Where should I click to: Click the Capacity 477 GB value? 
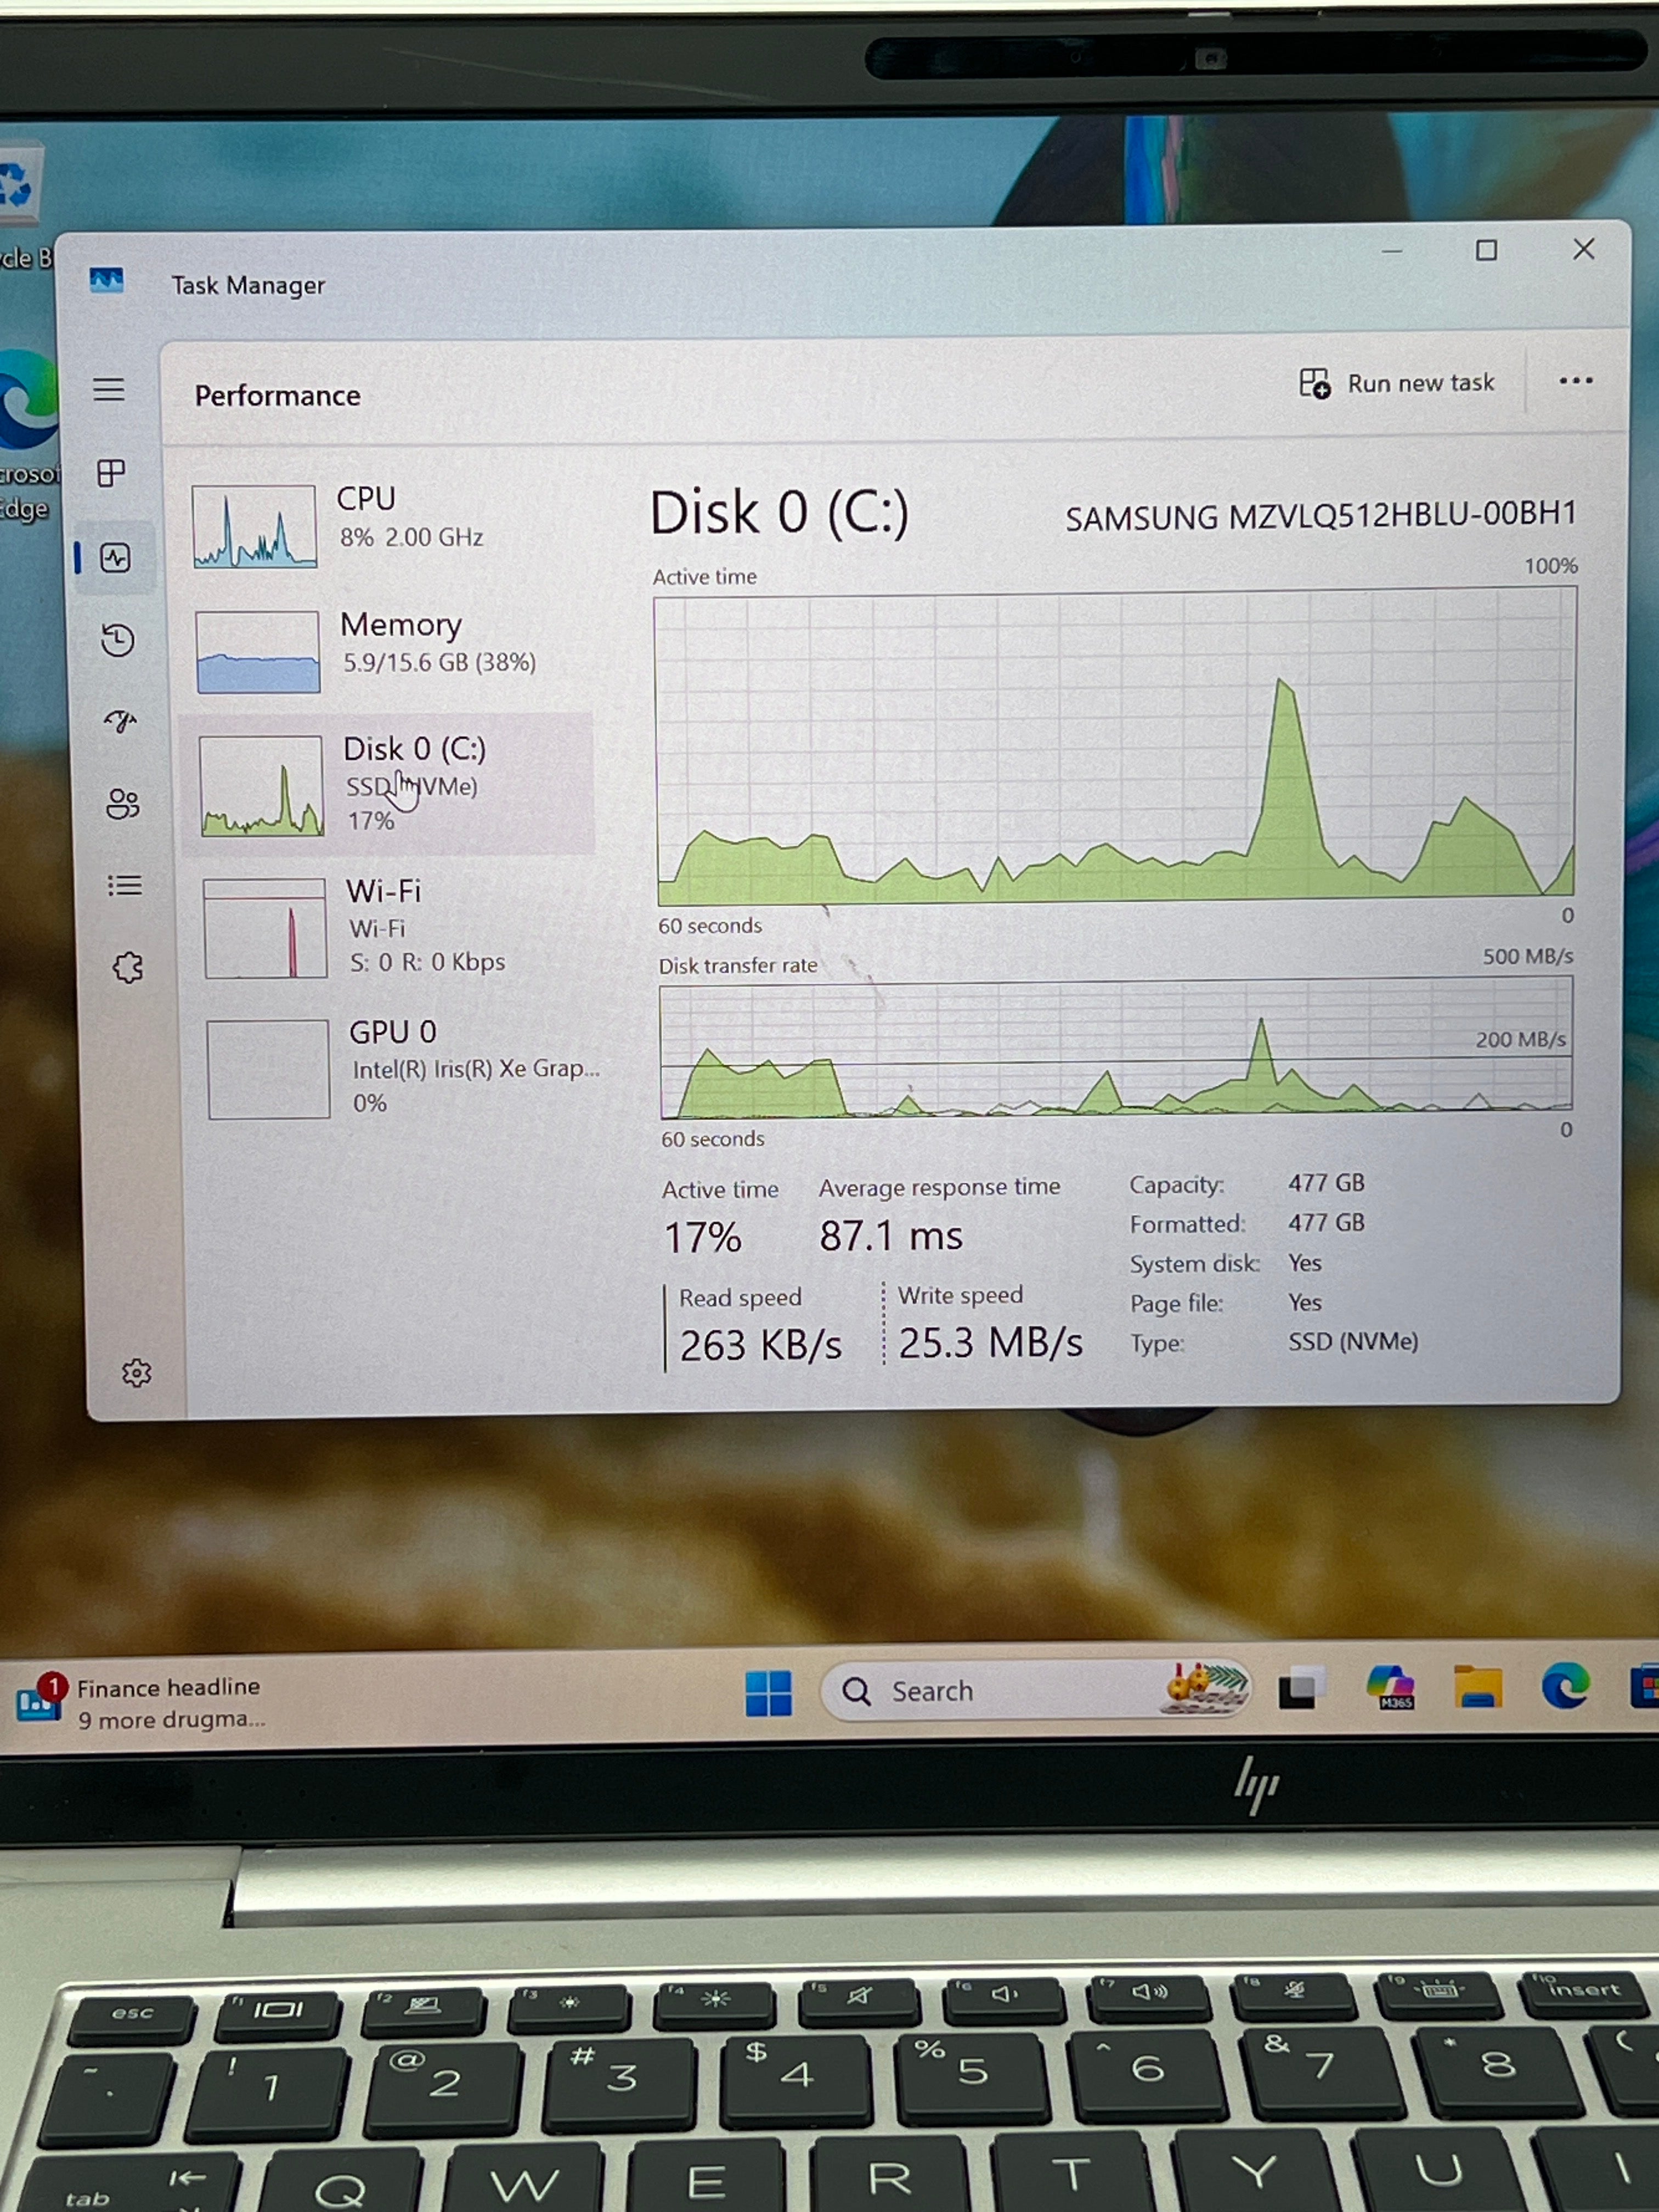[x=1326, y=1183]
